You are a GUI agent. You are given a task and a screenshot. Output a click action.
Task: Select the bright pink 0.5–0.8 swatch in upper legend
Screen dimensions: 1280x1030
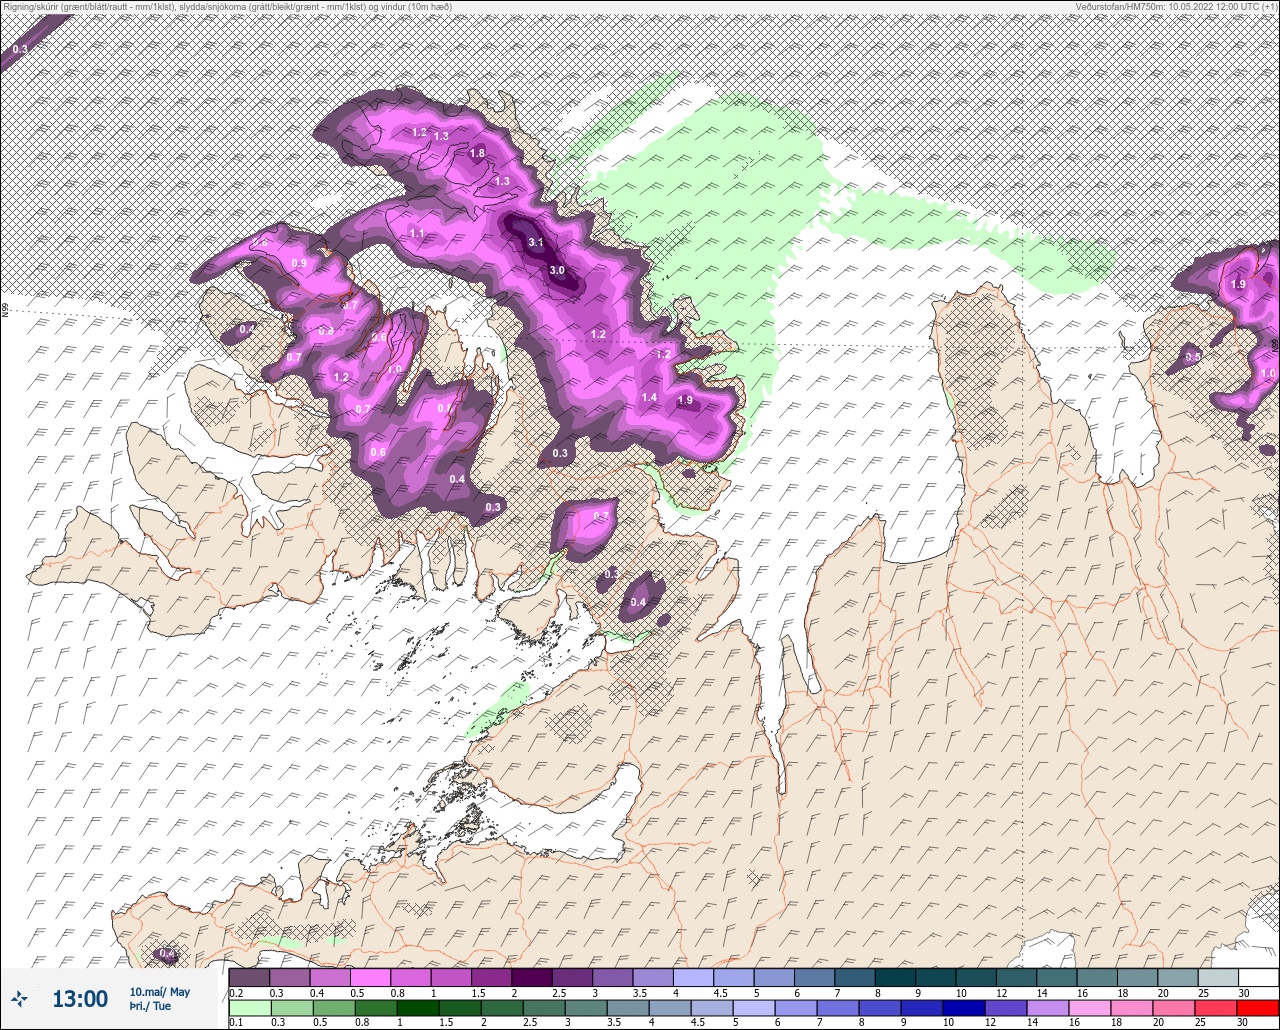[x=370, y=978]
